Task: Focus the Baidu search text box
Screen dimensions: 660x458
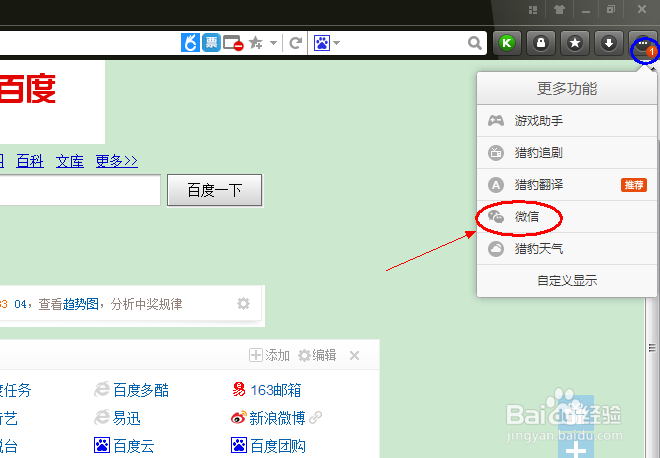Action: [80, 190]
